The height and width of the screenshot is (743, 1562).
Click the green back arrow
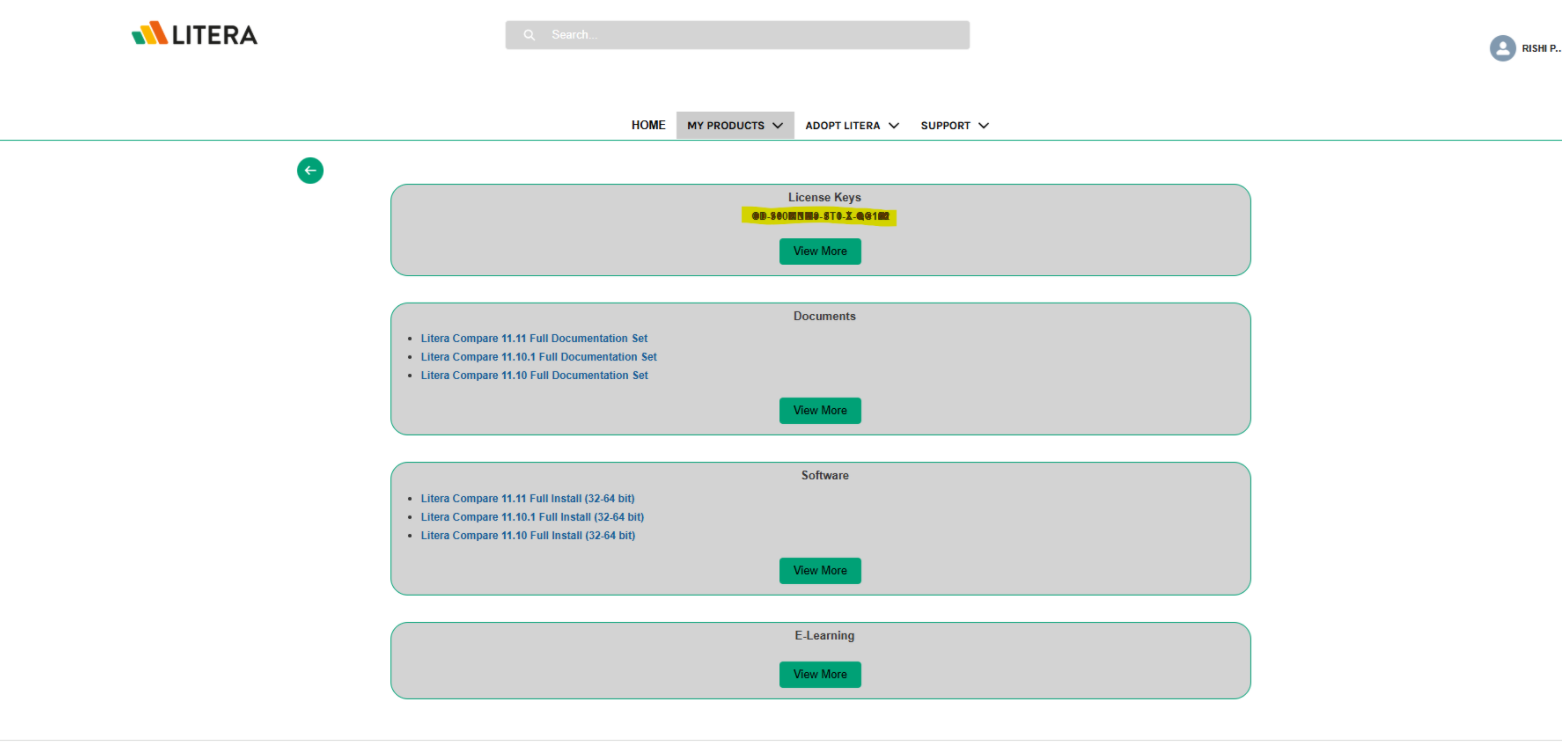310,170
